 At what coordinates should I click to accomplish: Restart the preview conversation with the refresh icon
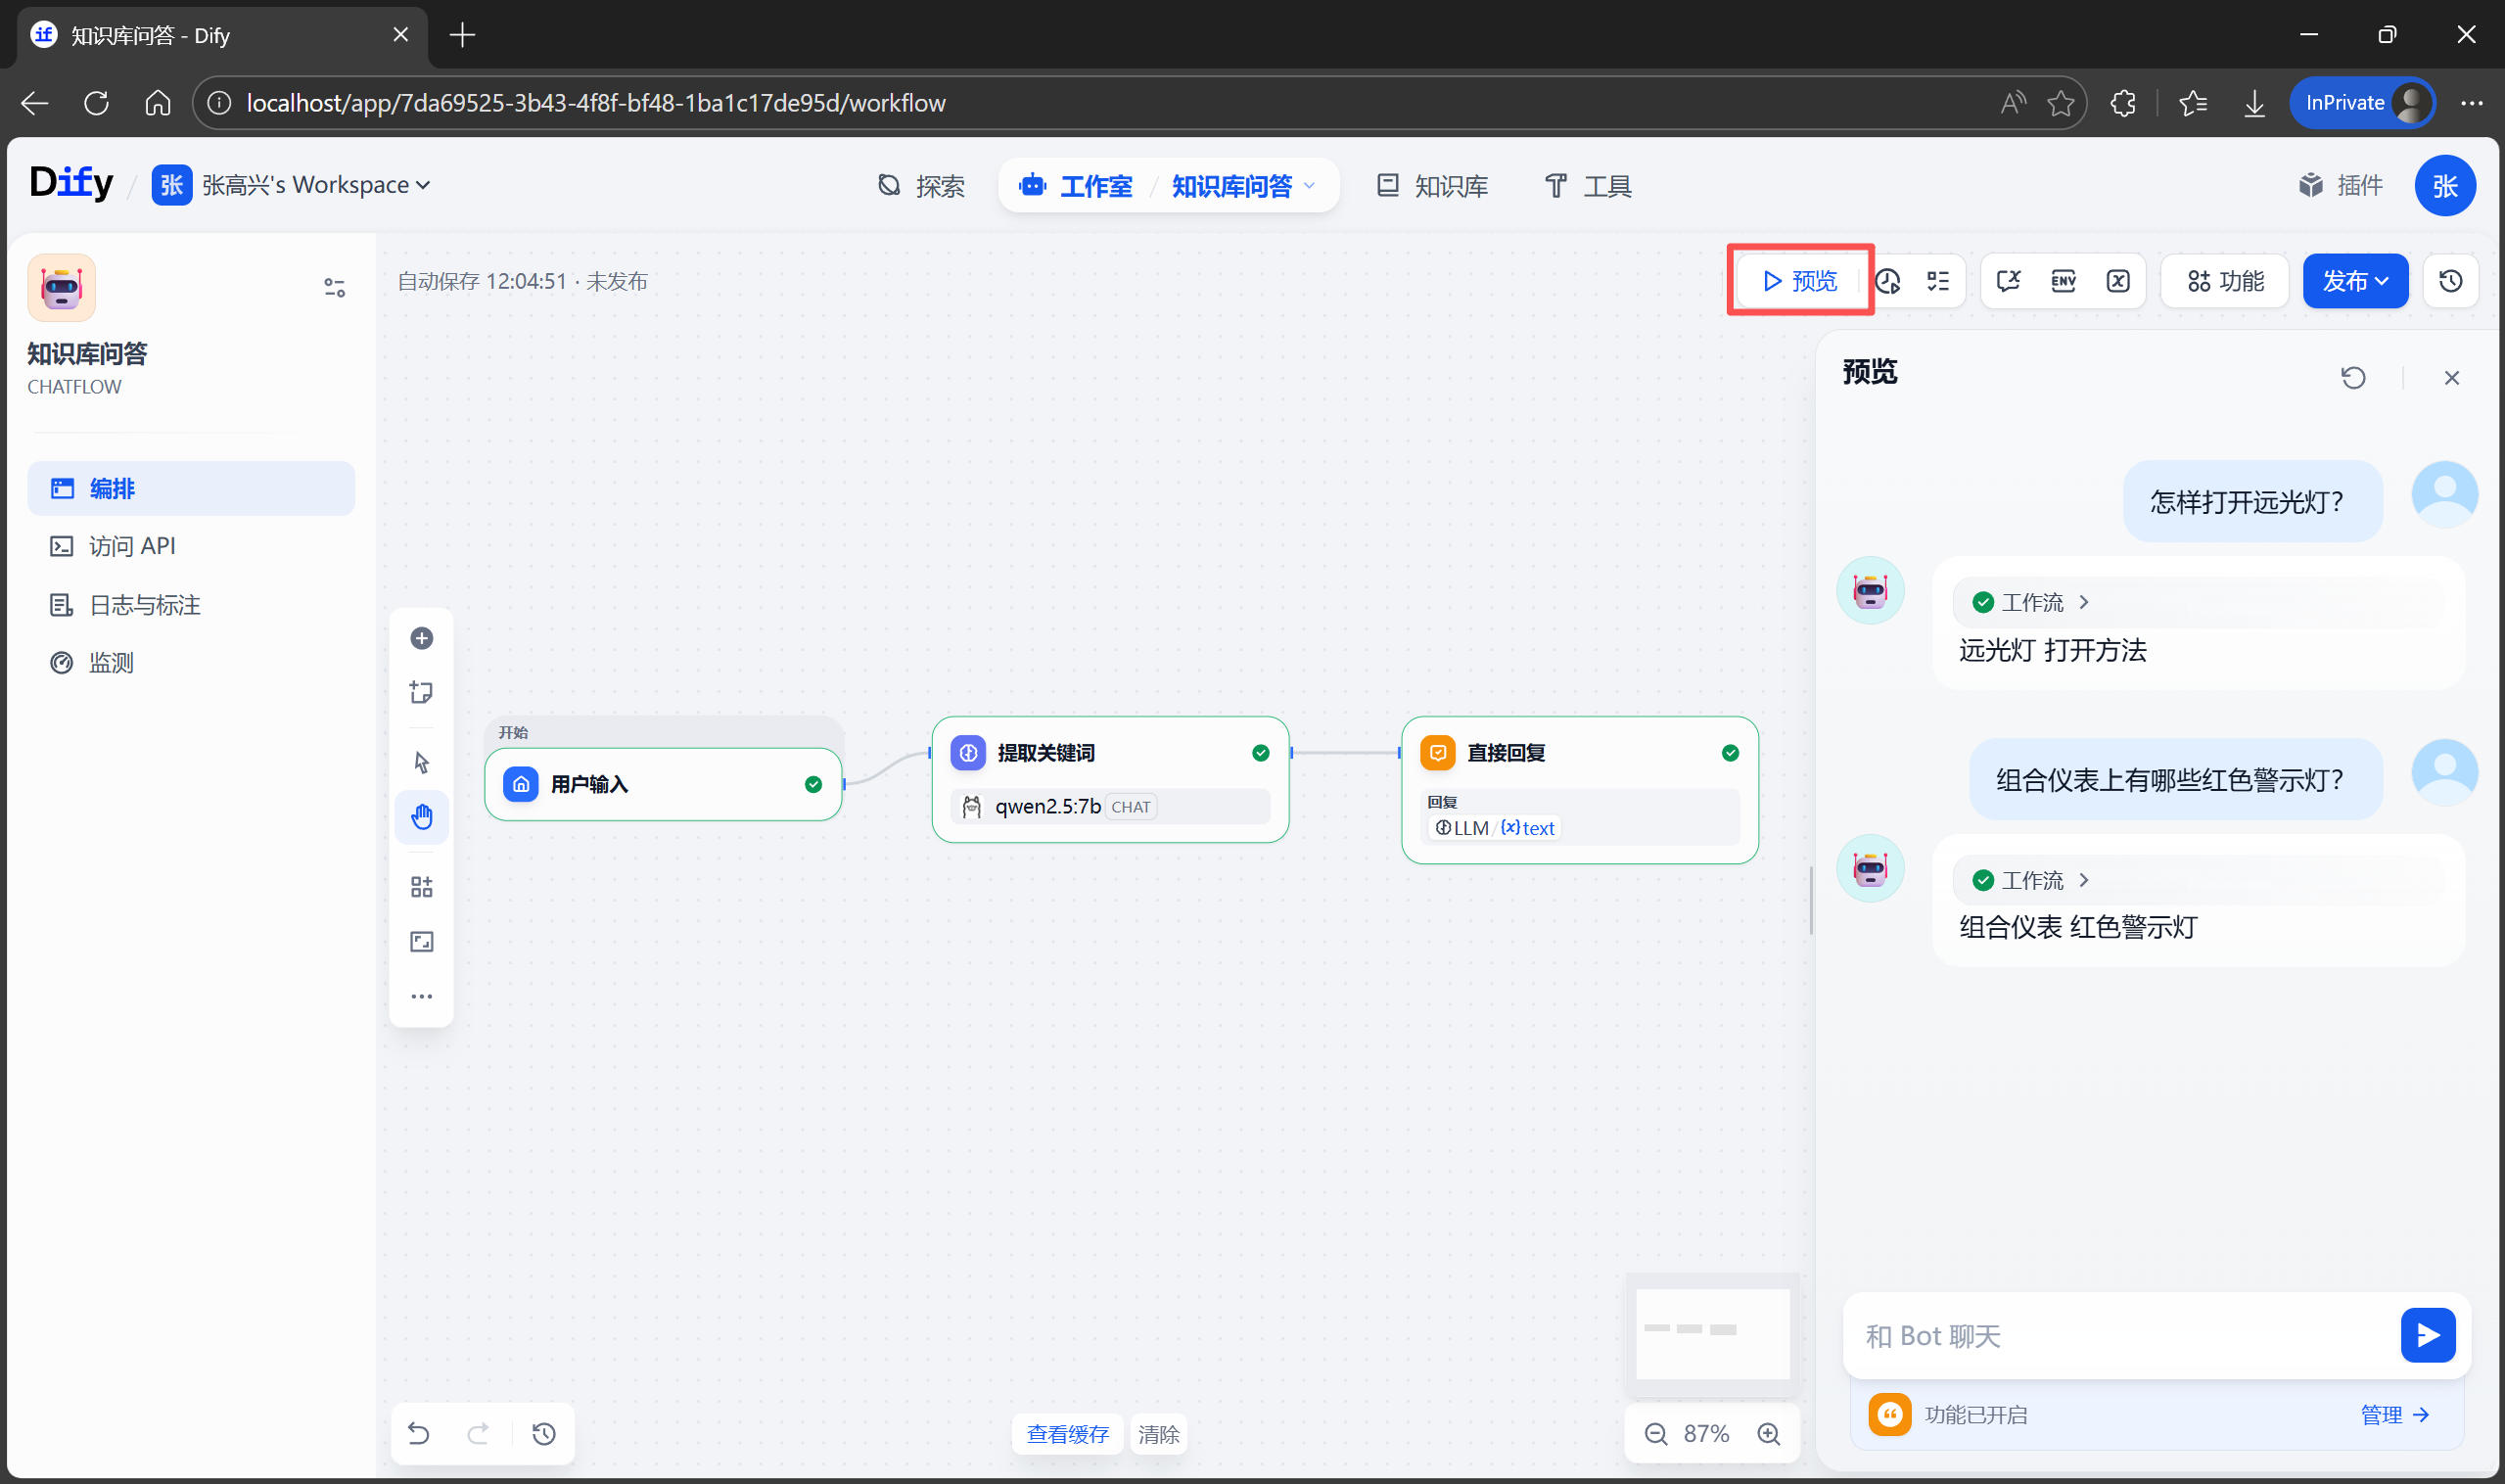(x=2353, y=377)
